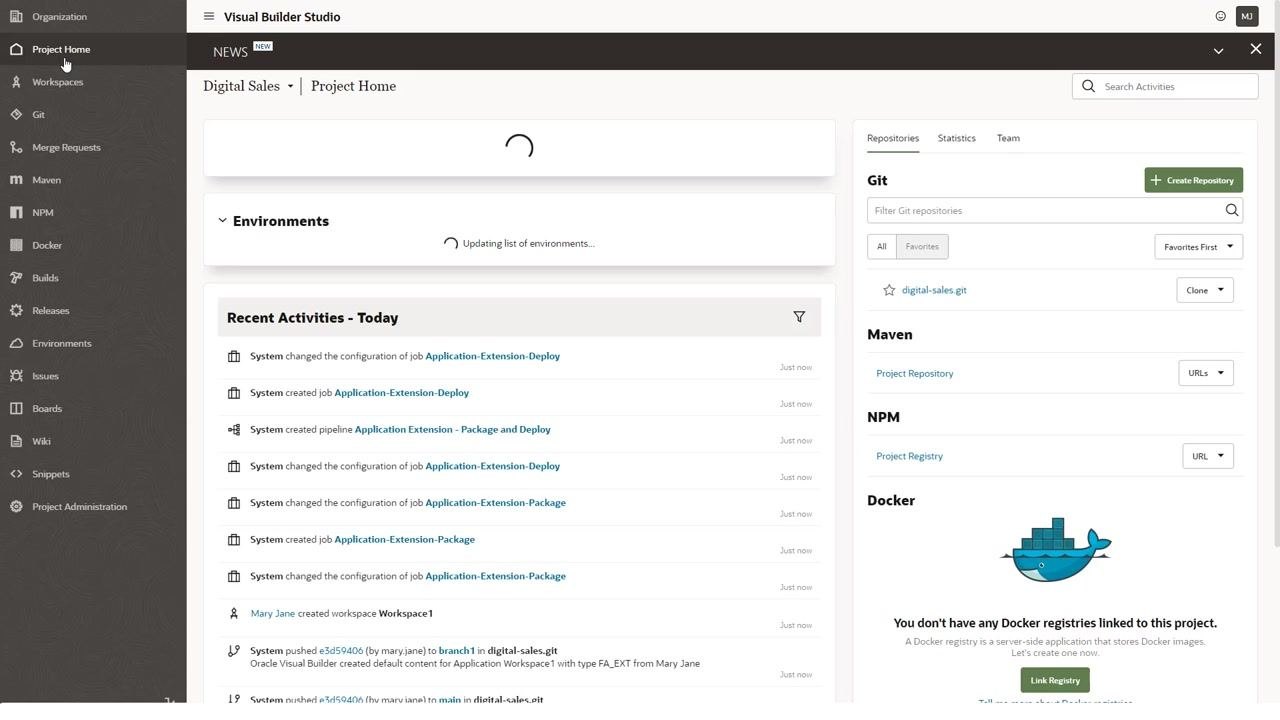Open the Merge Requests sidebar icon

pos(16,147)
